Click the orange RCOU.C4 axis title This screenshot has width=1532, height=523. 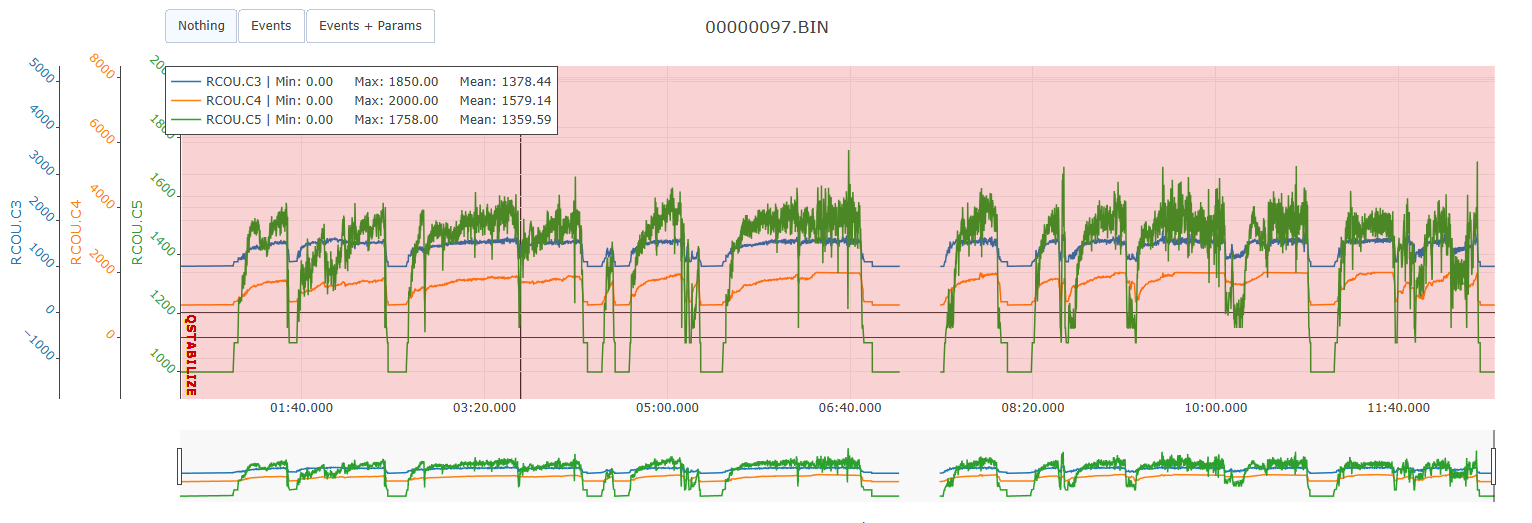tap(76, 233)
